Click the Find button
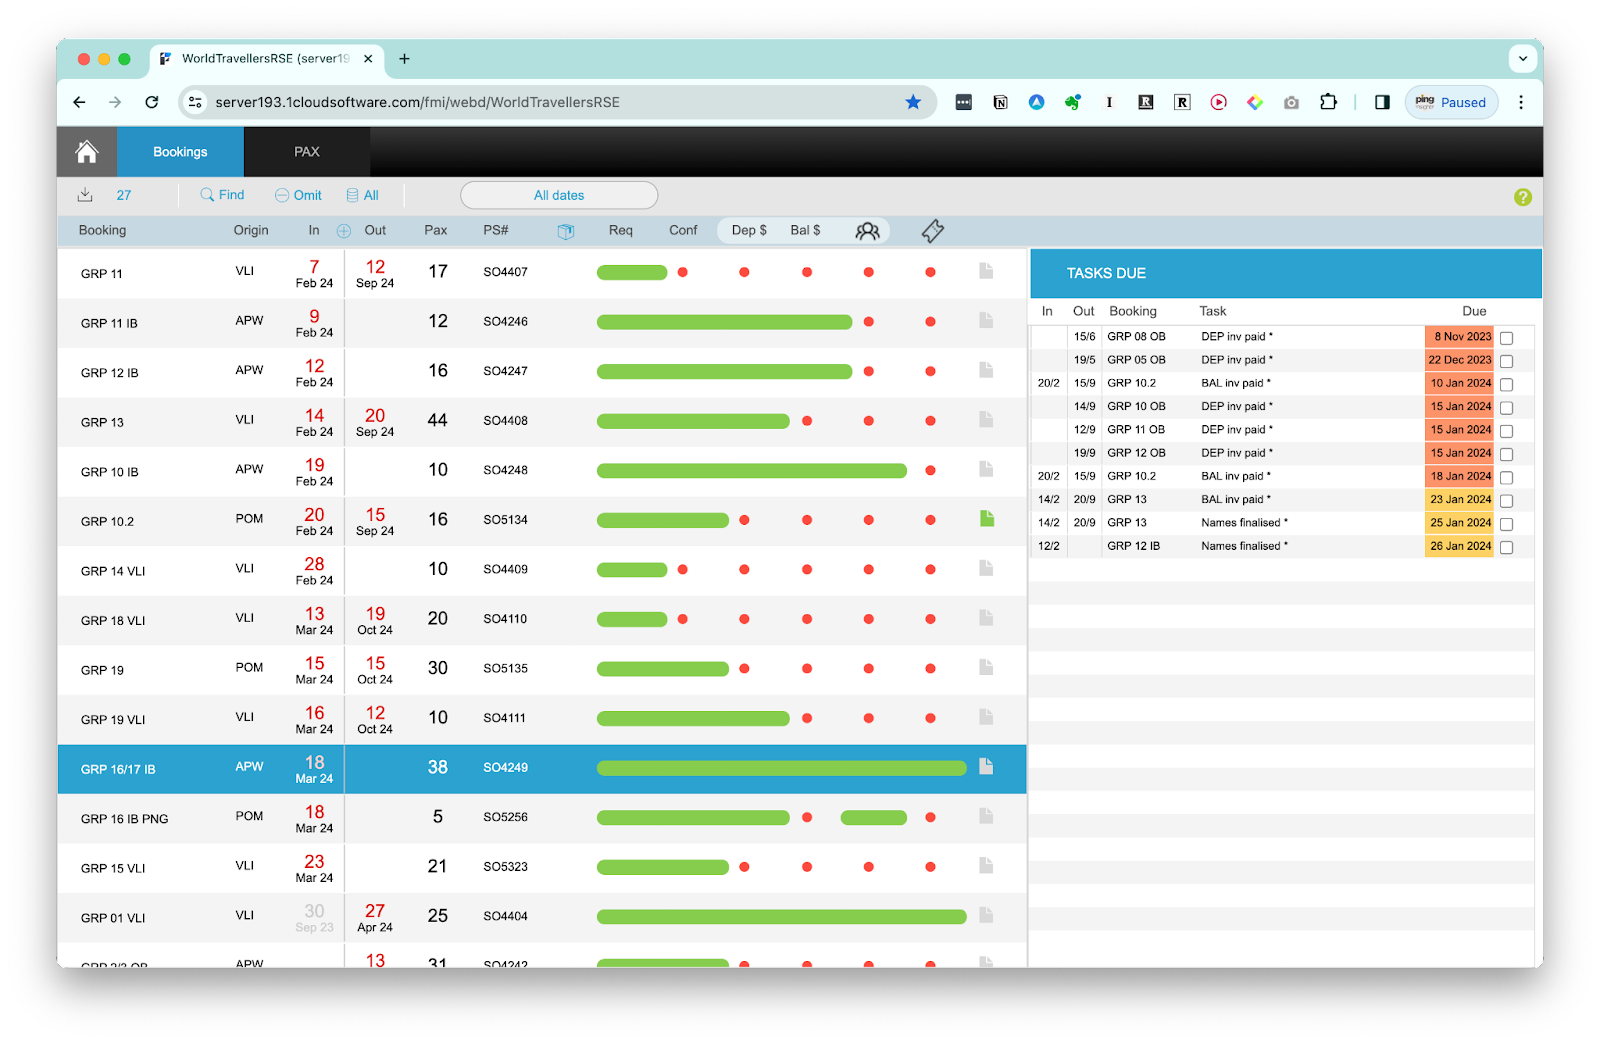This screenshot has height=1043, width=1600. click(x=222, y=195)
